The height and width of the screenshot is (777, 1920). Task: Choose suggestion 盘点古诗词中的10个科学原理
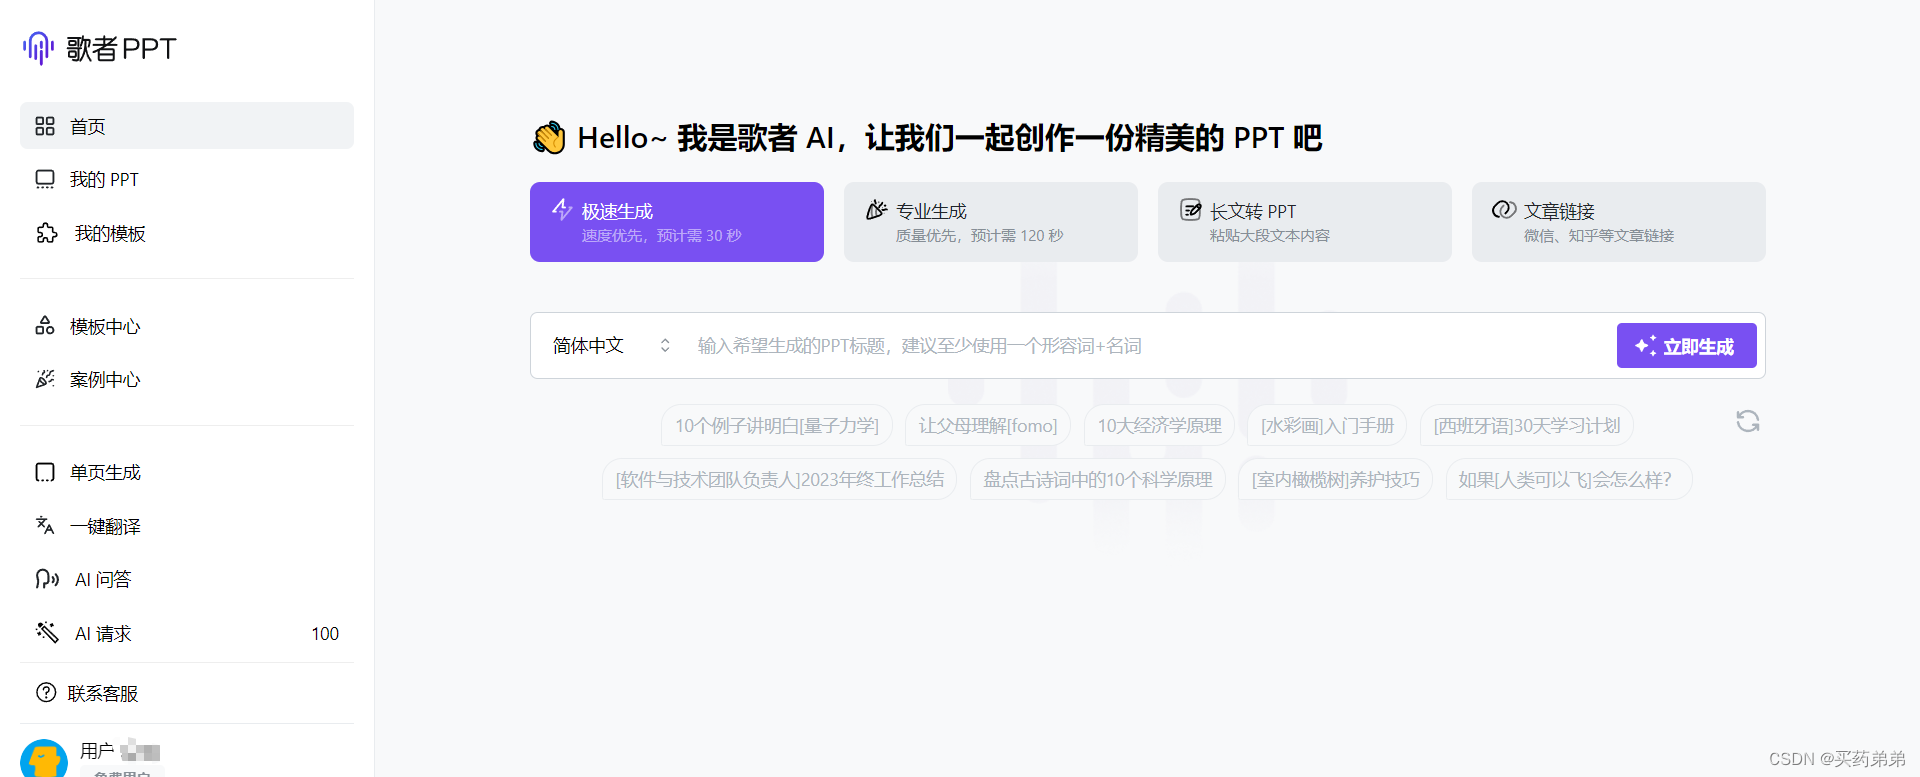point(1098,479)
